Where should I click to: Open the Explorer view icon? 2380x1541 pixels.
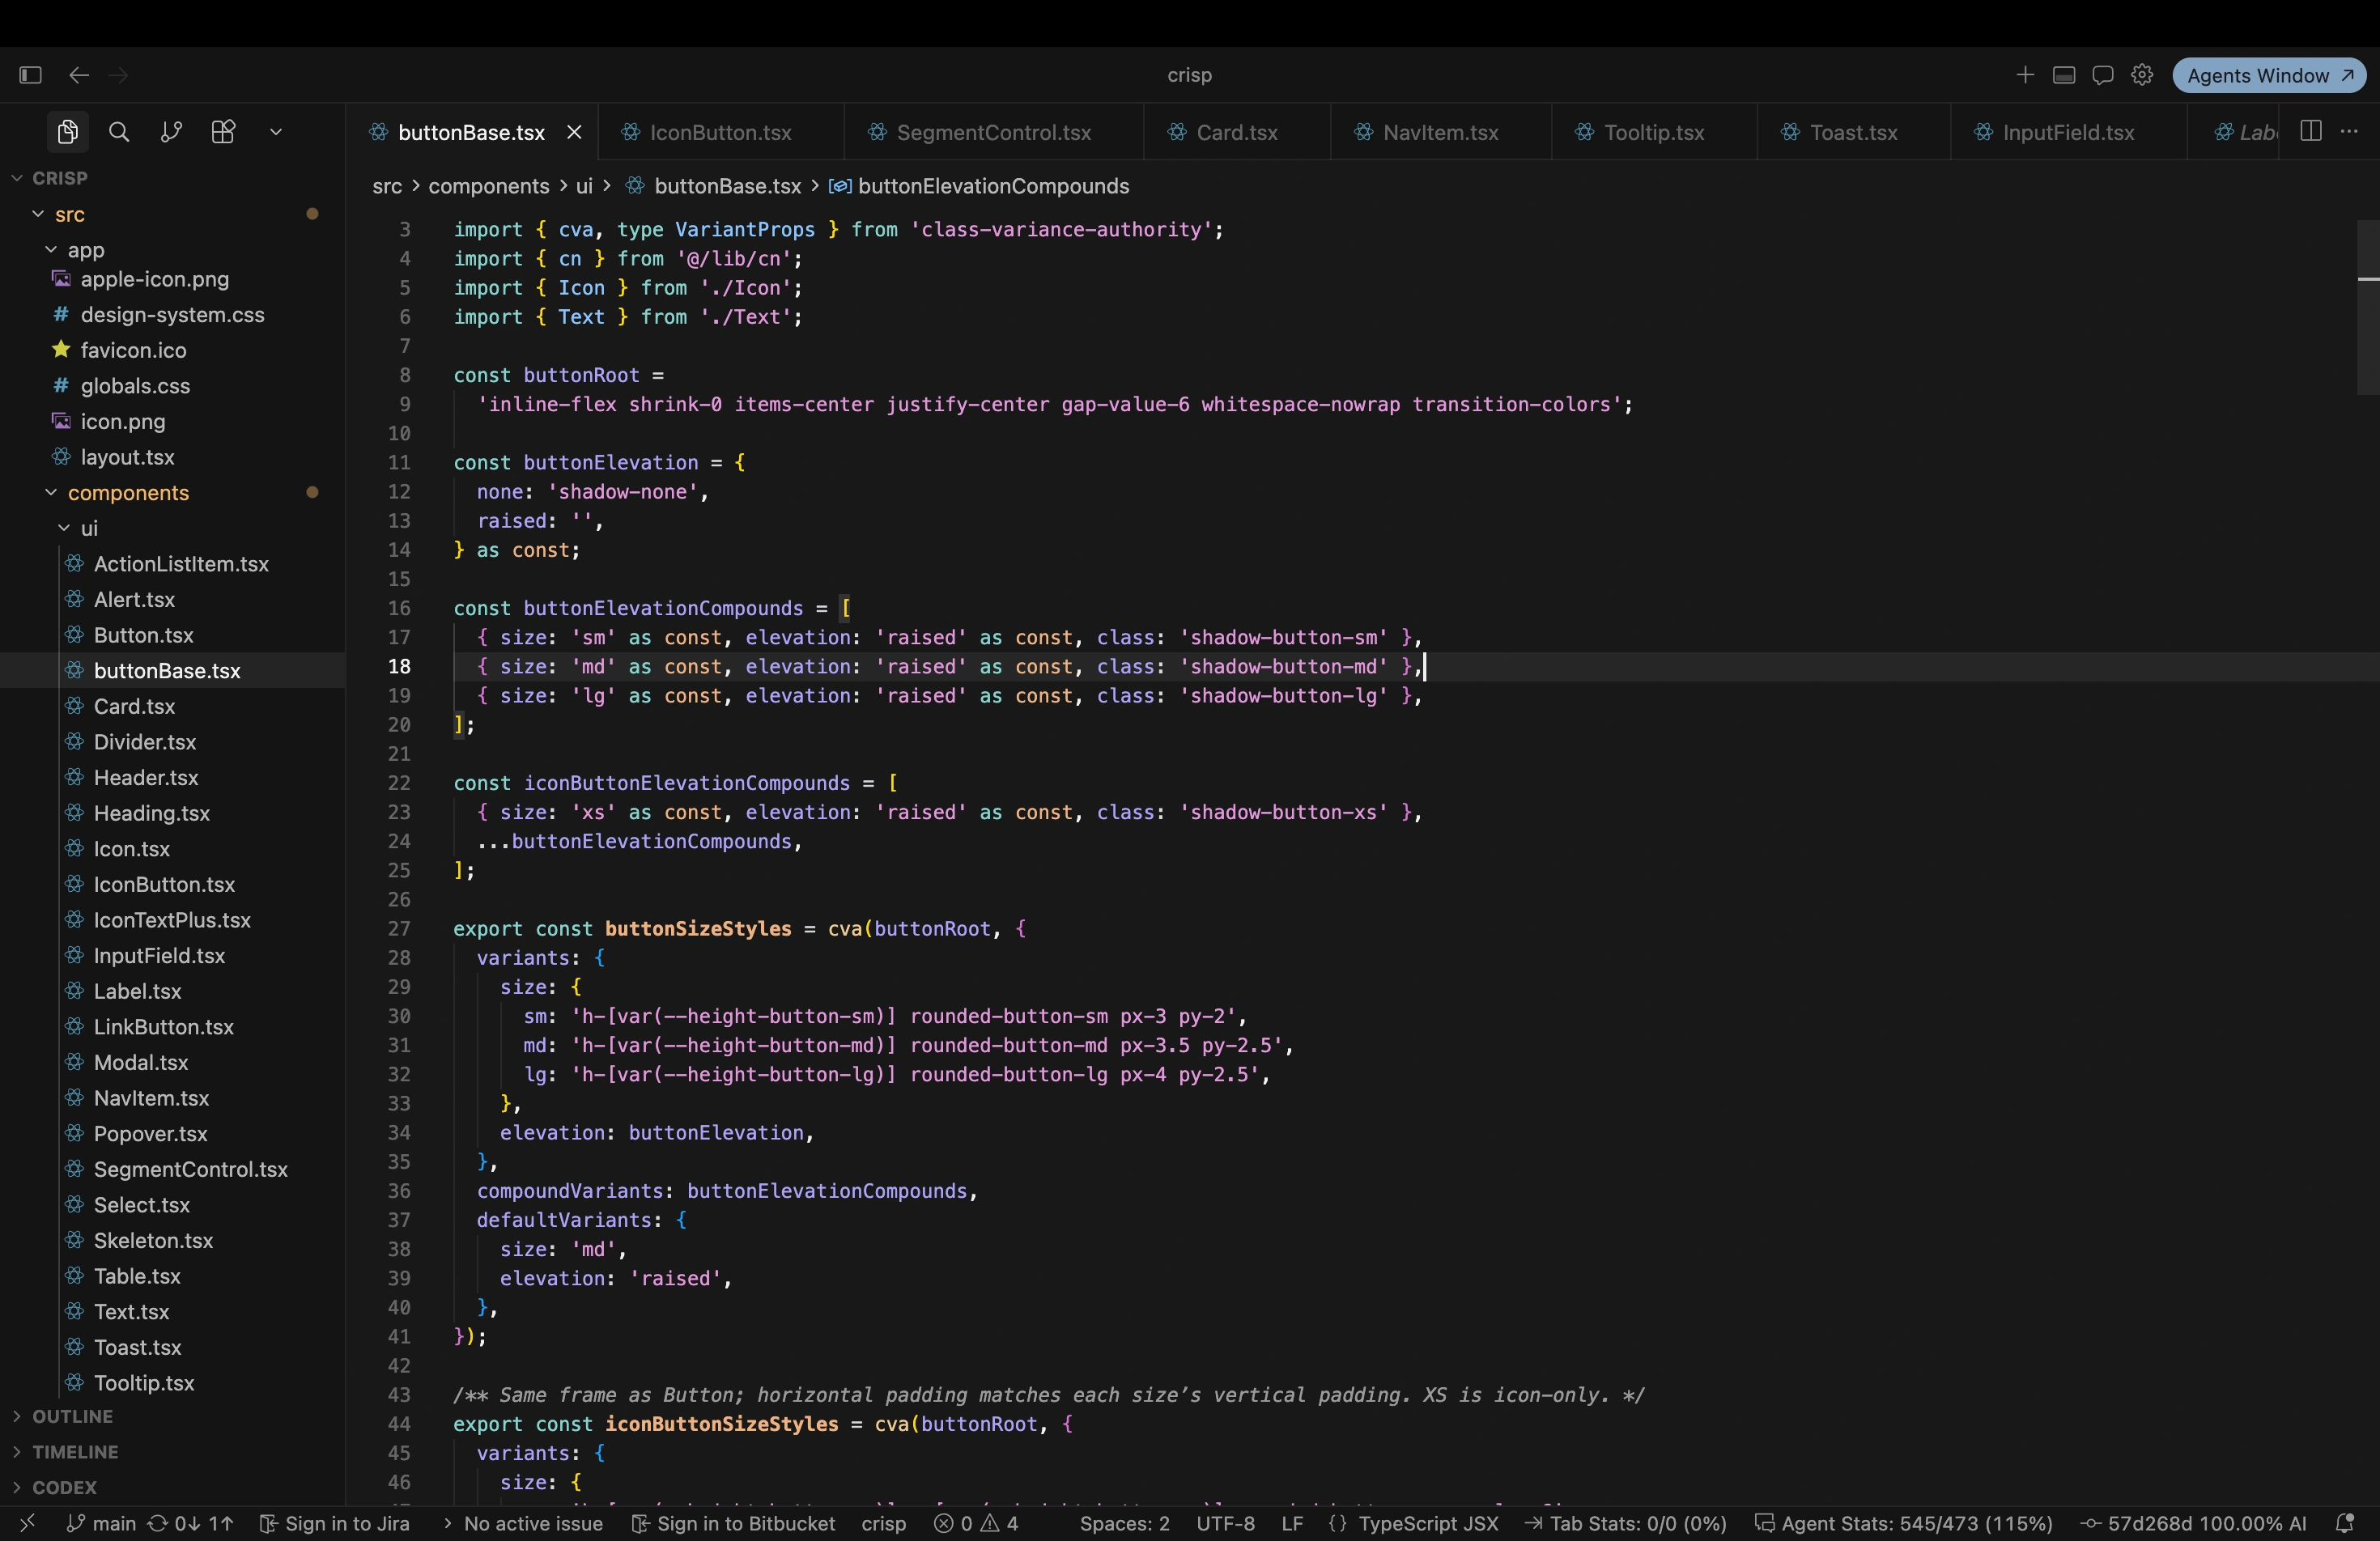click(68, 132)
